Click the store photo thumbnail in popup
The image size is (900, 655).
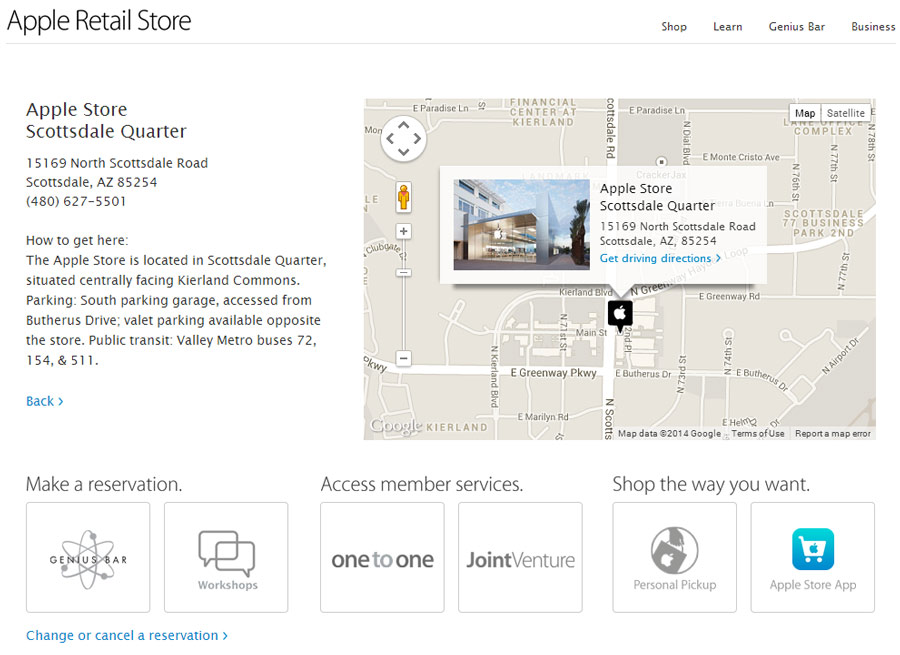tap(521, 224)
